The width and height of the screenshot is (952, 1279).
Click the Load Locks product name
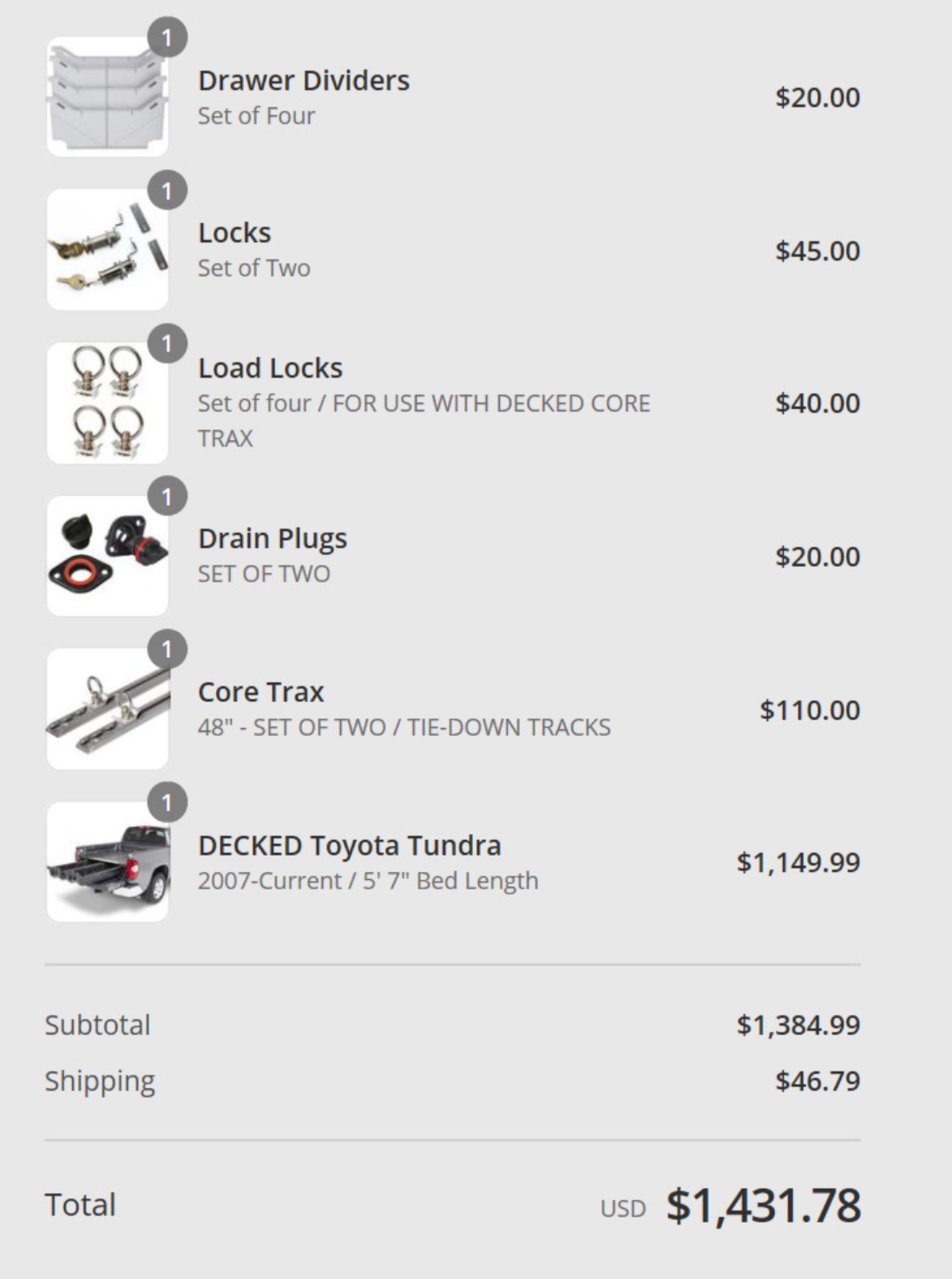click(x=270, y=368)
